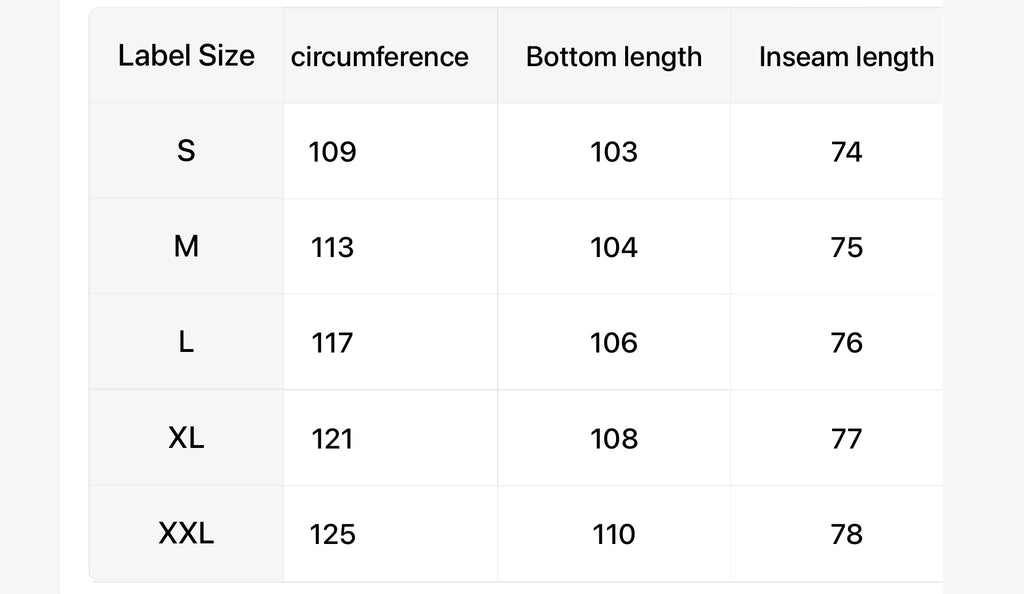1024x594 pixels.
Task: Select the XL size label cell
Action: [186, 438]
